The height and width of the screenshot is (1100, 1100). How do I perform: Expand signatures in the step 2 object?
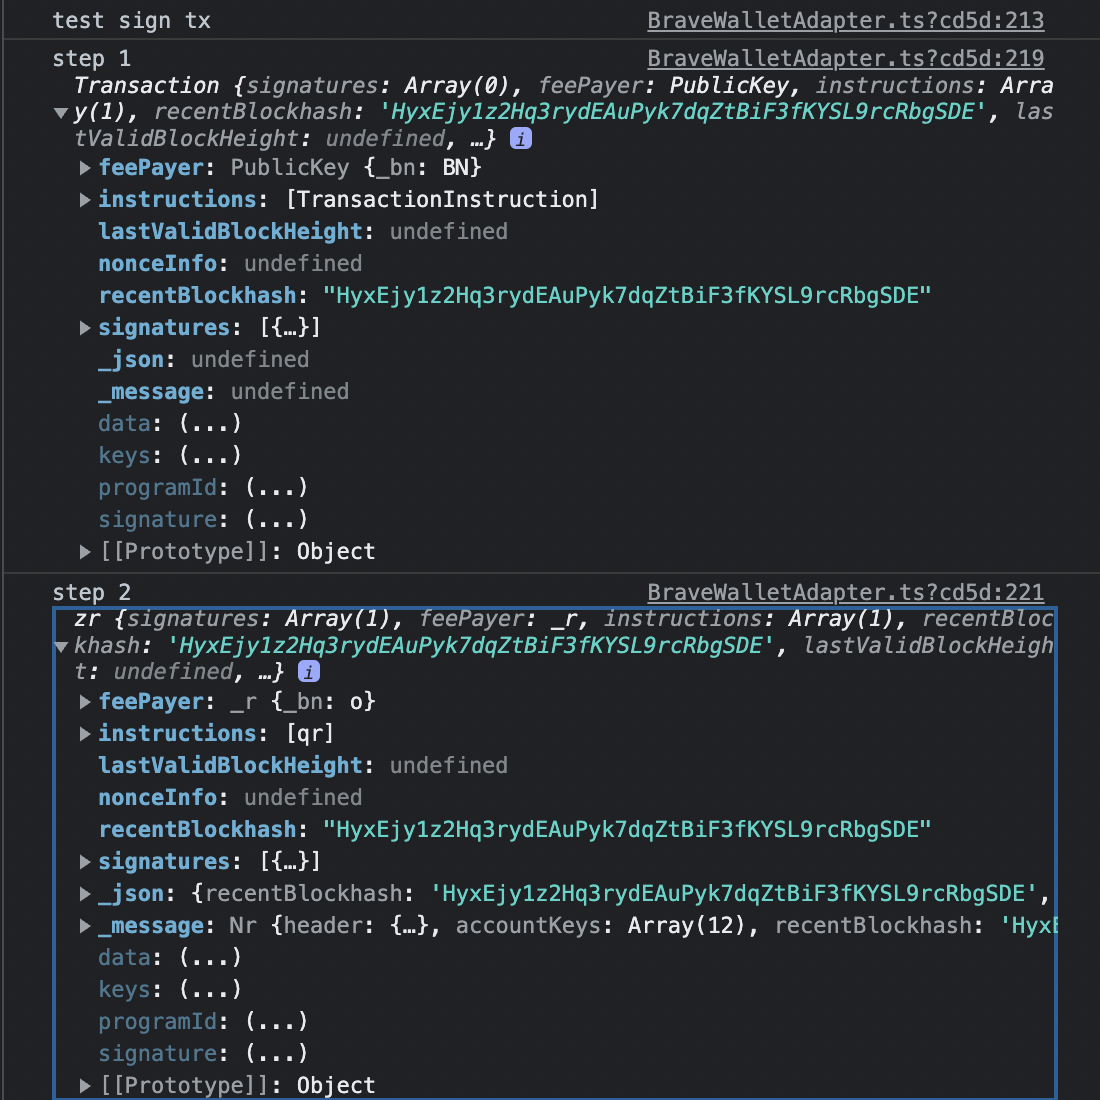click(85, 861)
